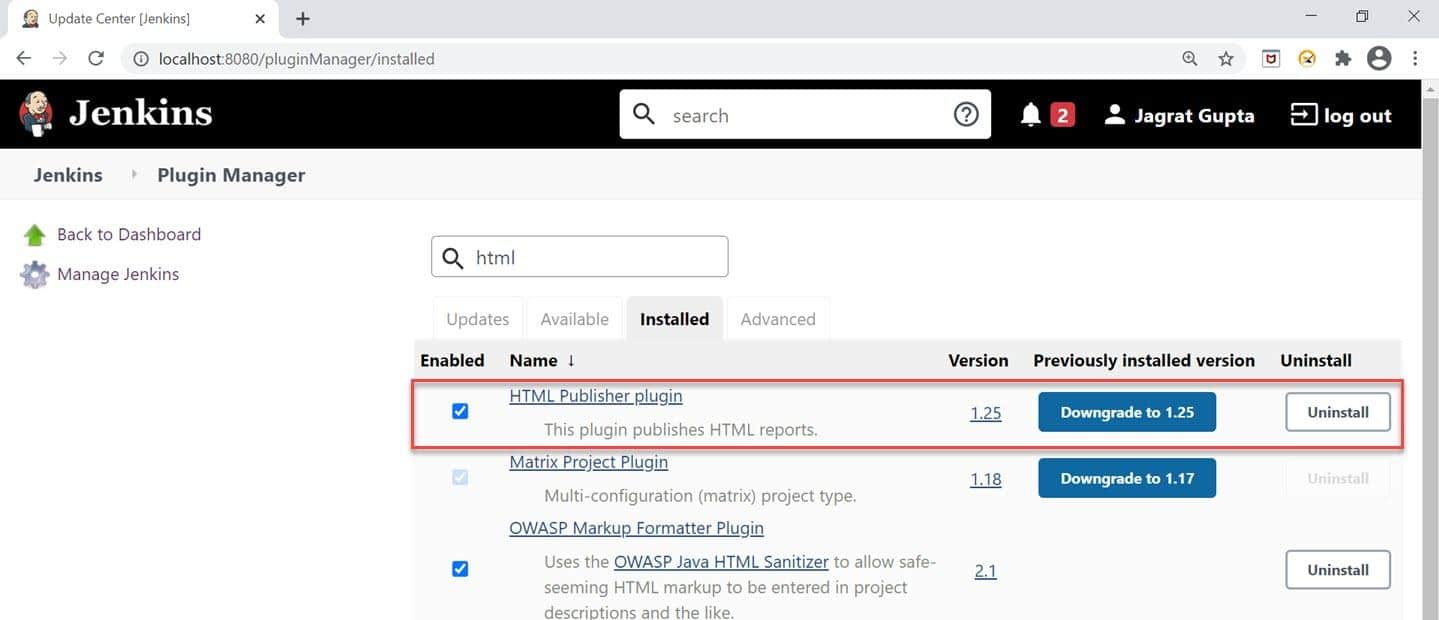This screenshot has width=1439, height=620.
Task: Click the Jagrat Gupta user name
Action: point(1194,115)
